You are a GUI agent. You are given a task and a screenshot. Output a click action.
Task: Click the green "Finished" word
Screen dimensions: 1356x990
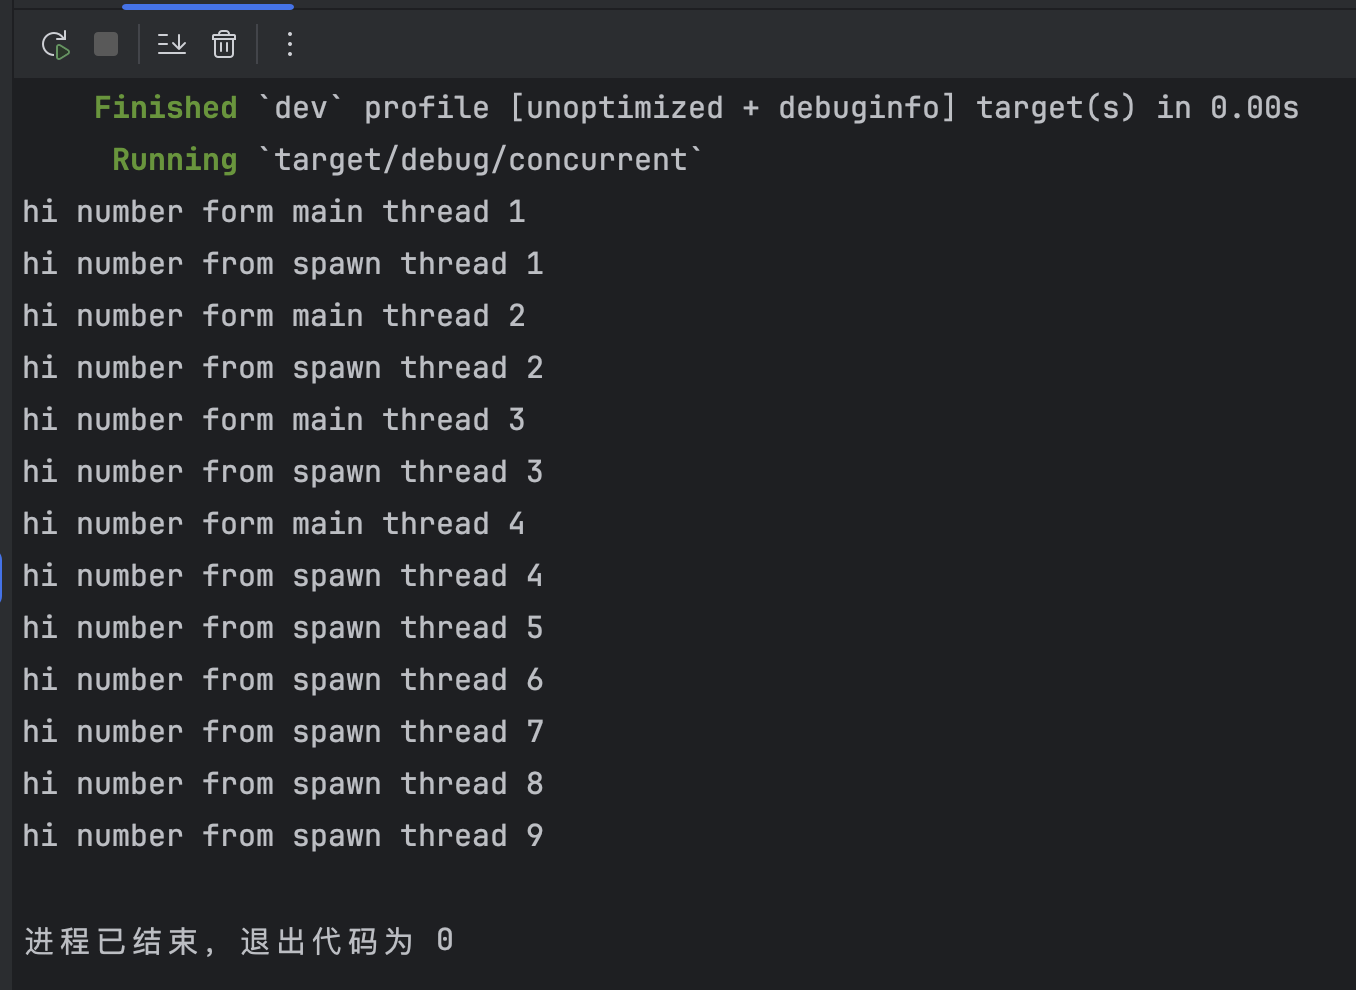(165, 108)
